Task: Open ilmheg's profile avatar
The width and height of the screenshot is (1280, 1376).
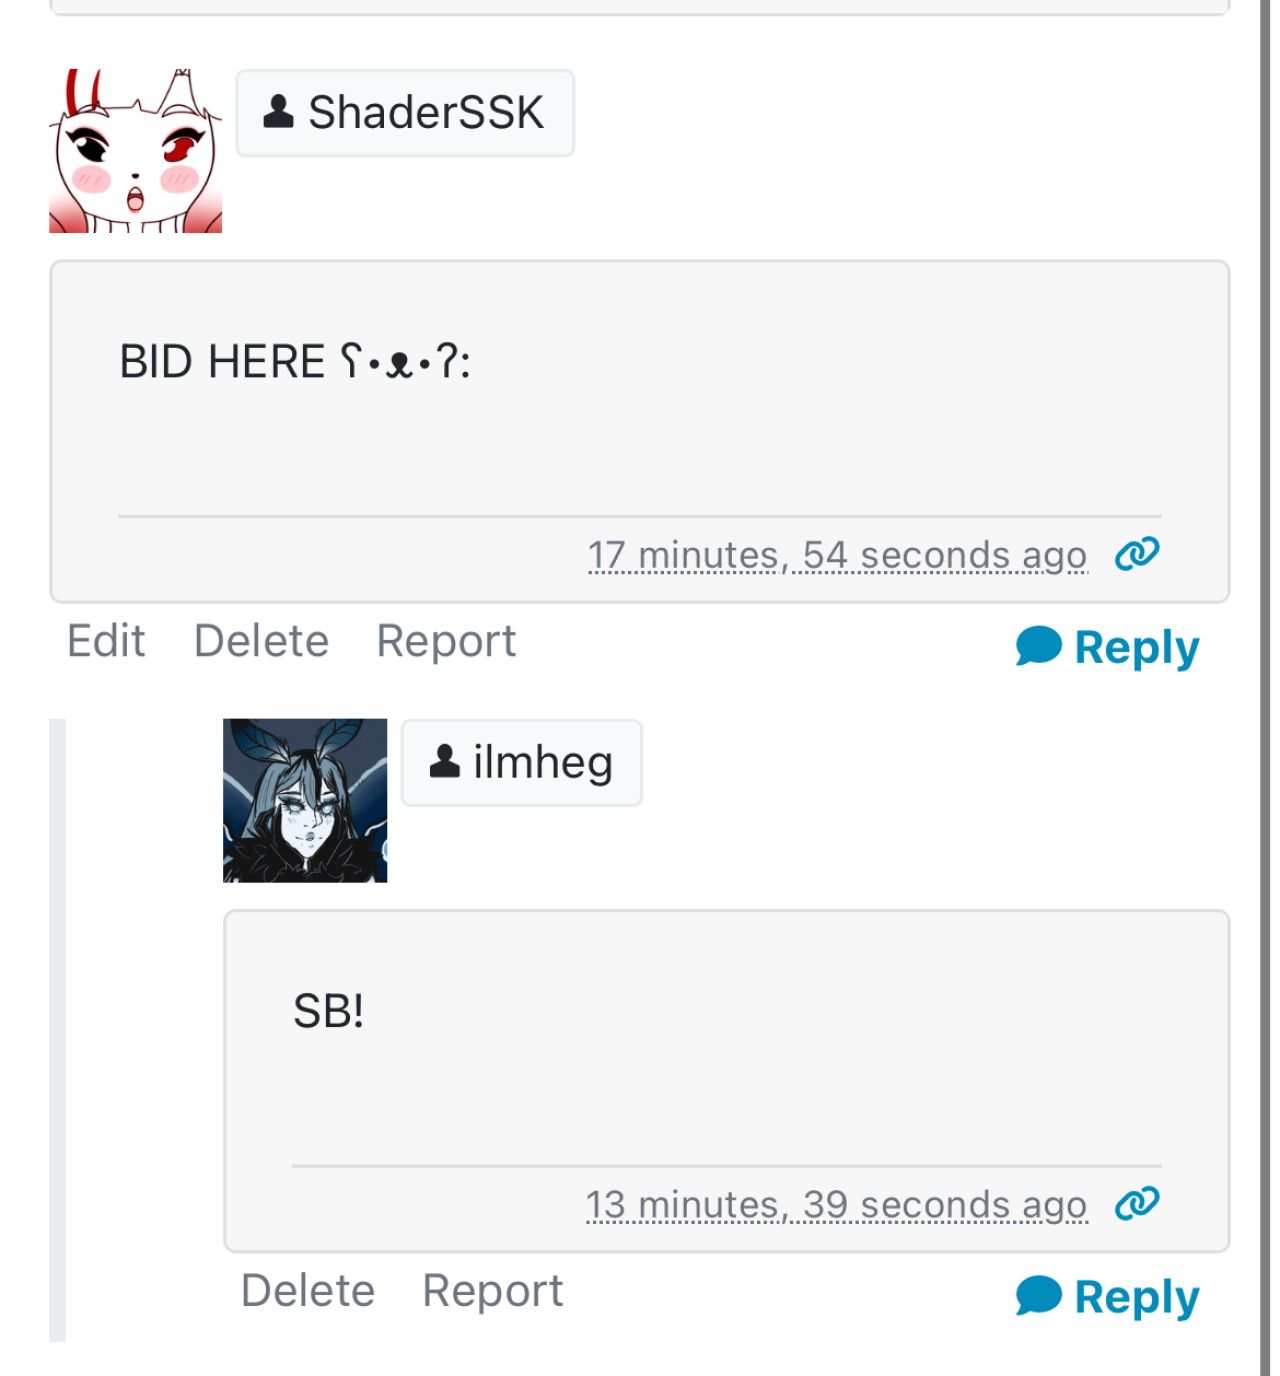Action: (x=305, y=800)
